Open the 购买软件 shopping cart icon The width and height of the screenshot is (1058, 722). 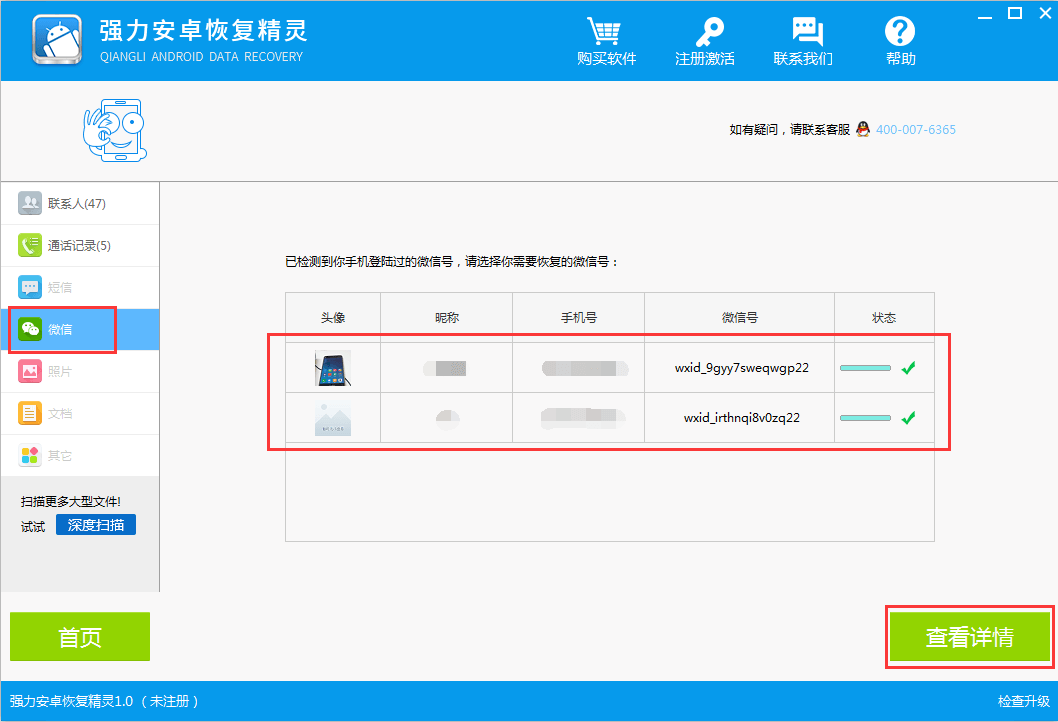pos(605,31)
